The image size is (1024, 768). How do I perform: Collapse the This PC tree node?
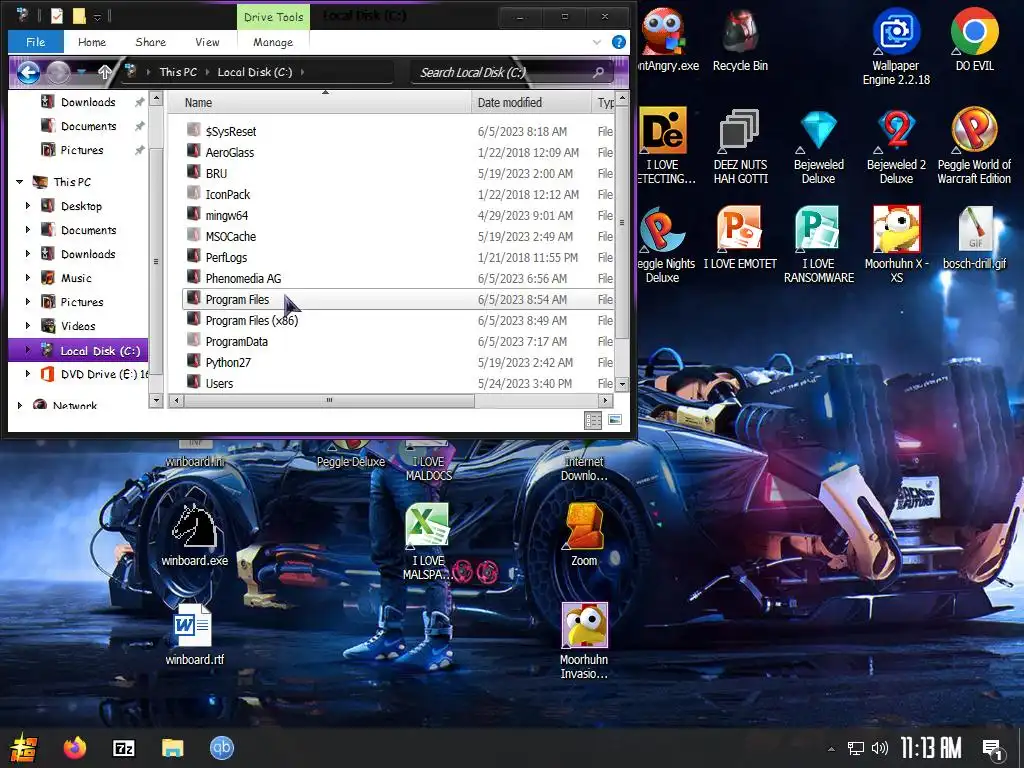pyautogui.click(x=20, y=182)
